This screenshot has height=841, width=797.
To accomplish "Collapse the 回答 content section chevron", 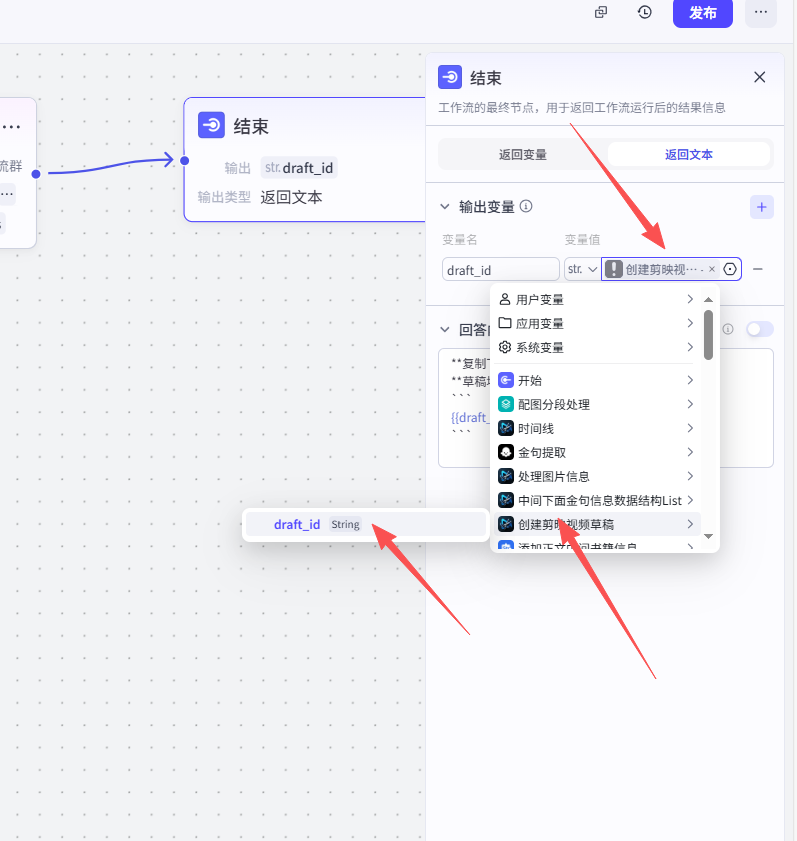I will point(446,329).
